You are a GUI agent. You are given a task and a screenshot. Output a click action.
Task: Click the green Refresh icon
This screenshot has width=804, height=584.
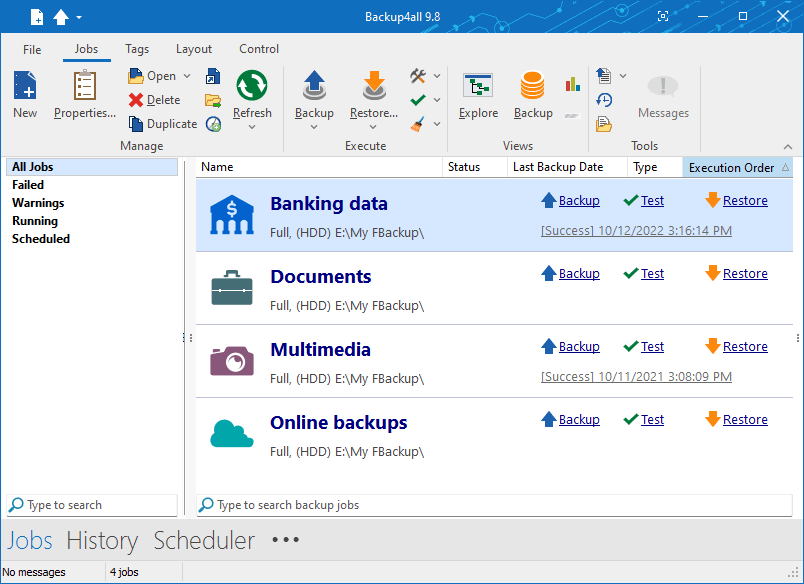[x=252, y=85]
